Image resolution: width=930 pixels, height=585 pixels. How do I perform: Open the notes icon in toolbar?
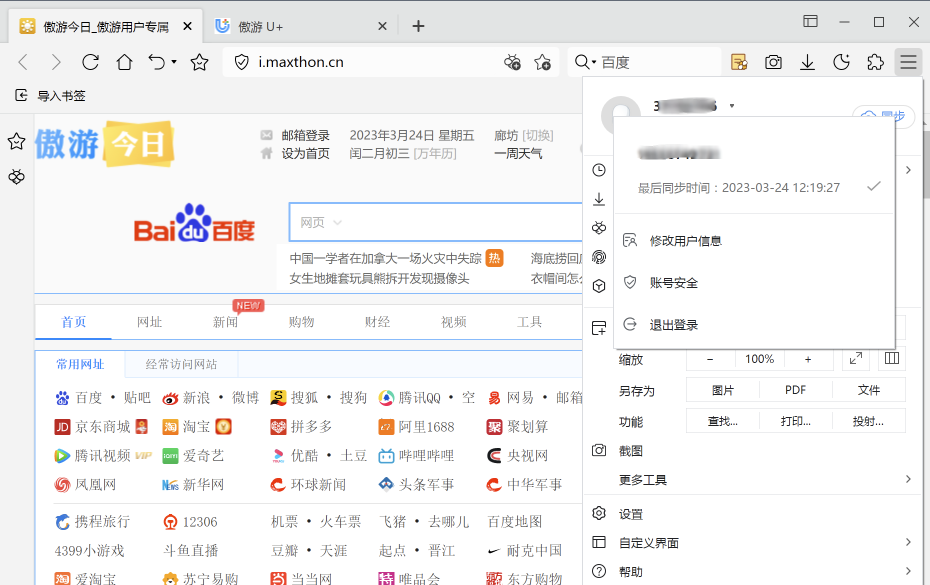(739, 62)
